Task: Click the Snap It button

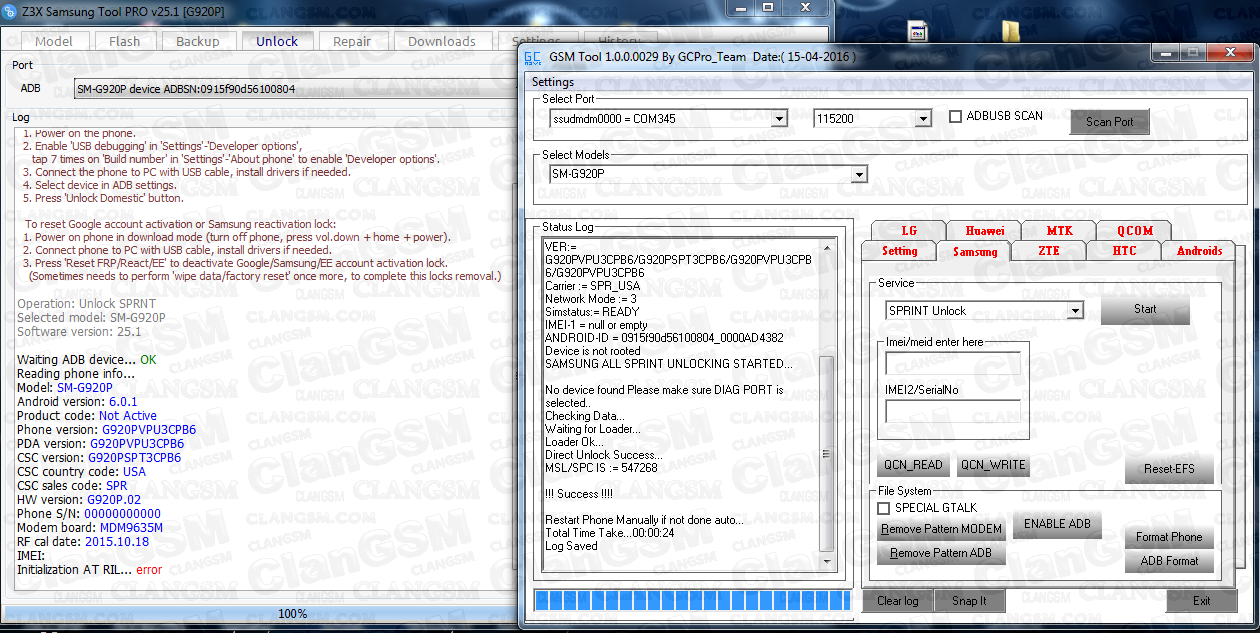Action: coord(969,601)
